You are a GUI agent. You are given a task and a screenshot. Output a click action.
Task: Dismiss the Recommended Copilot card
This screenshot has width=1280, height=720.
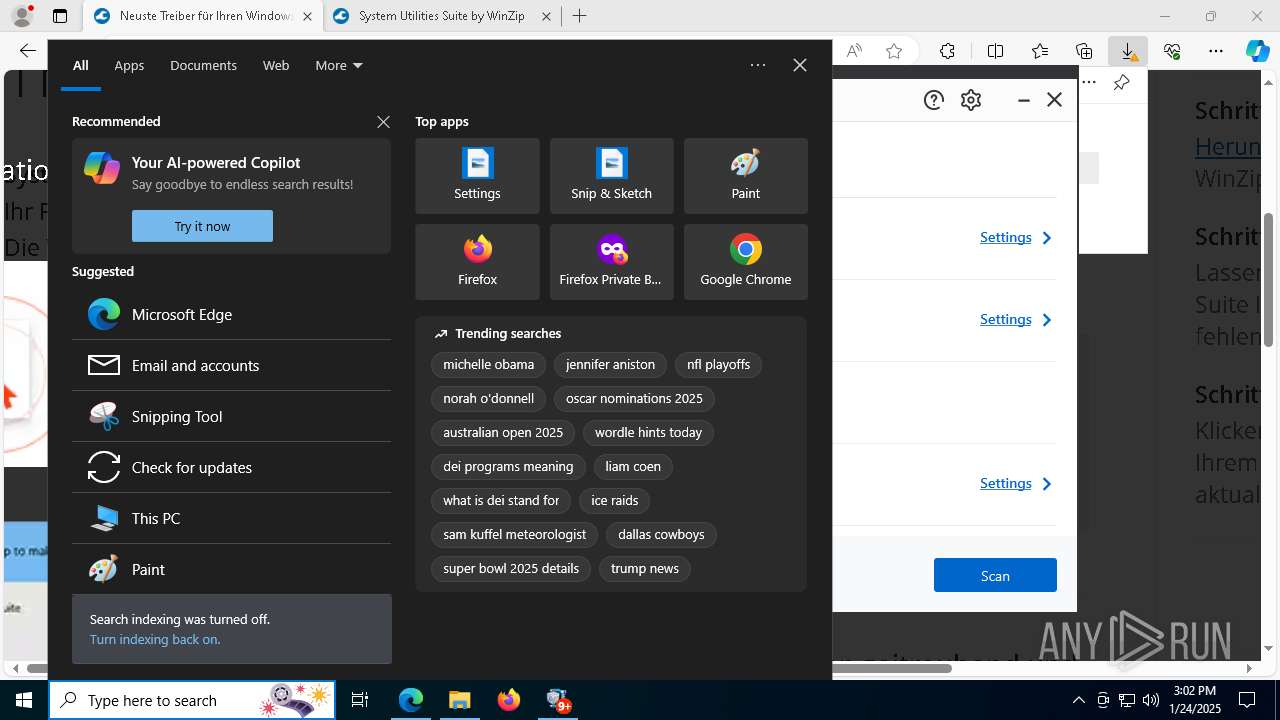click(x=383, y=122)
